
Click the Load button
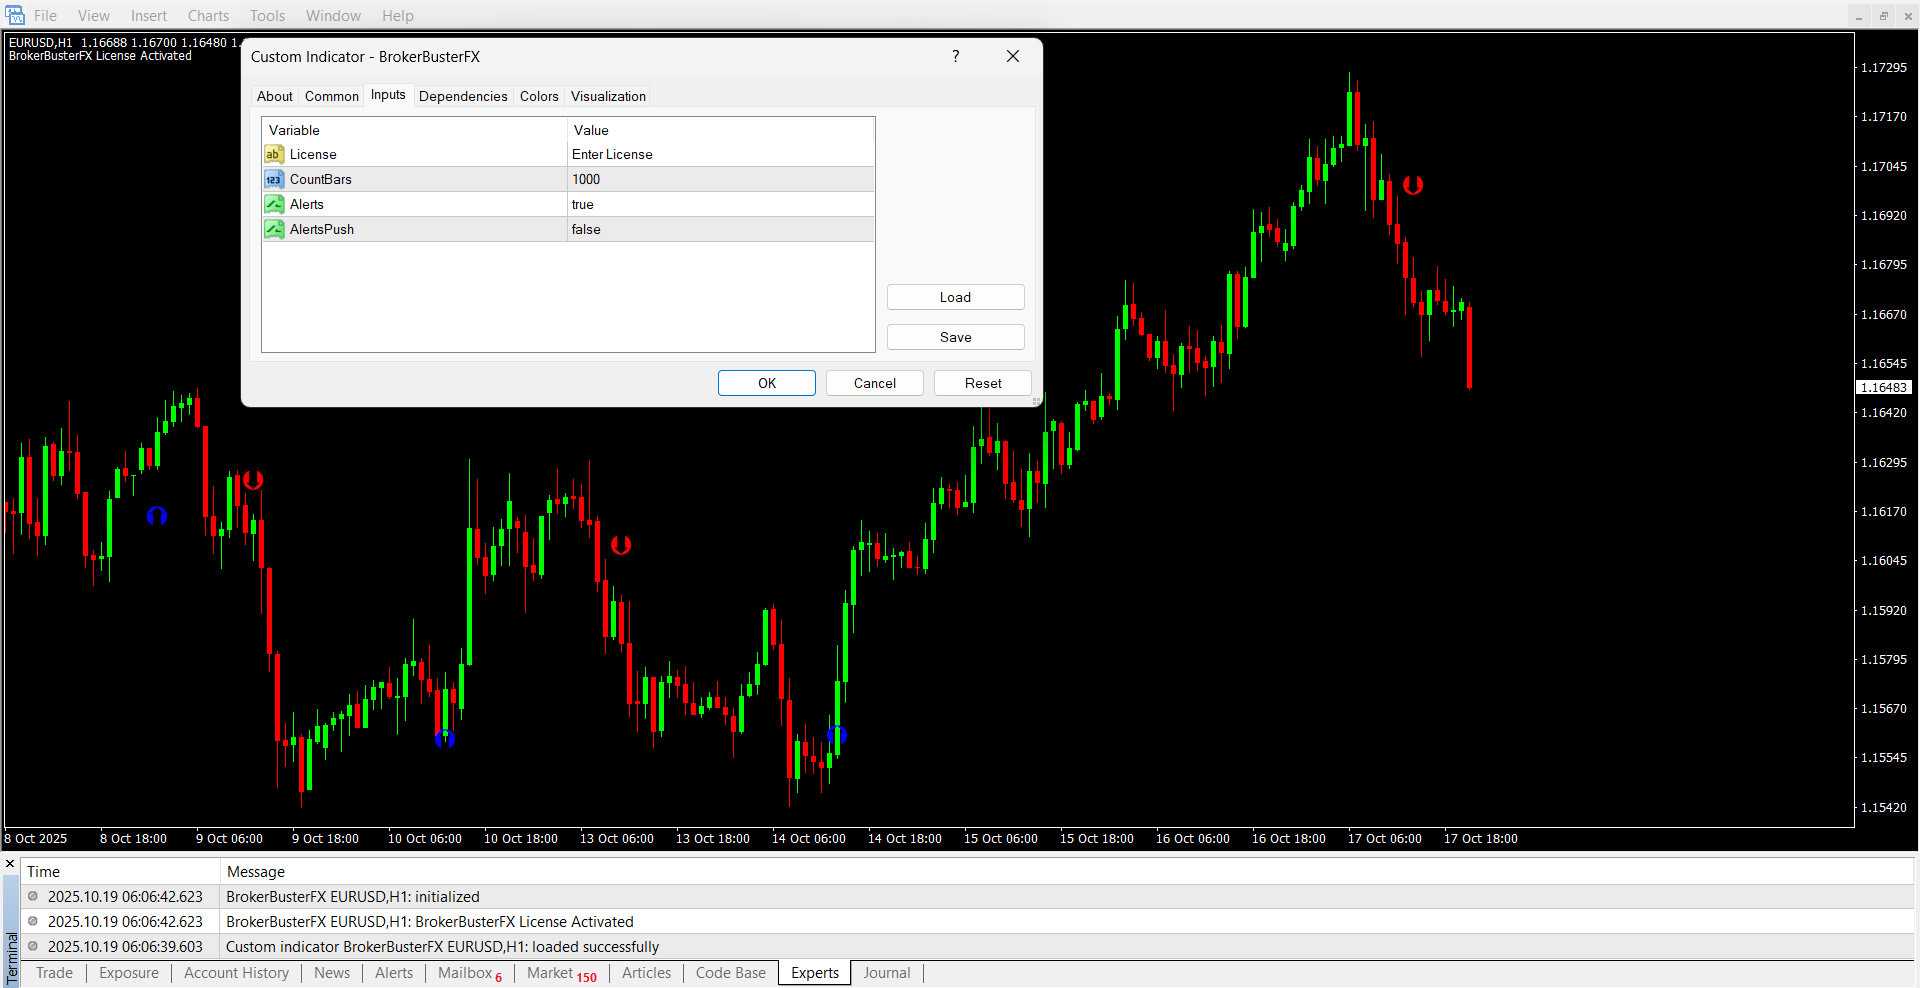[955, 297]
